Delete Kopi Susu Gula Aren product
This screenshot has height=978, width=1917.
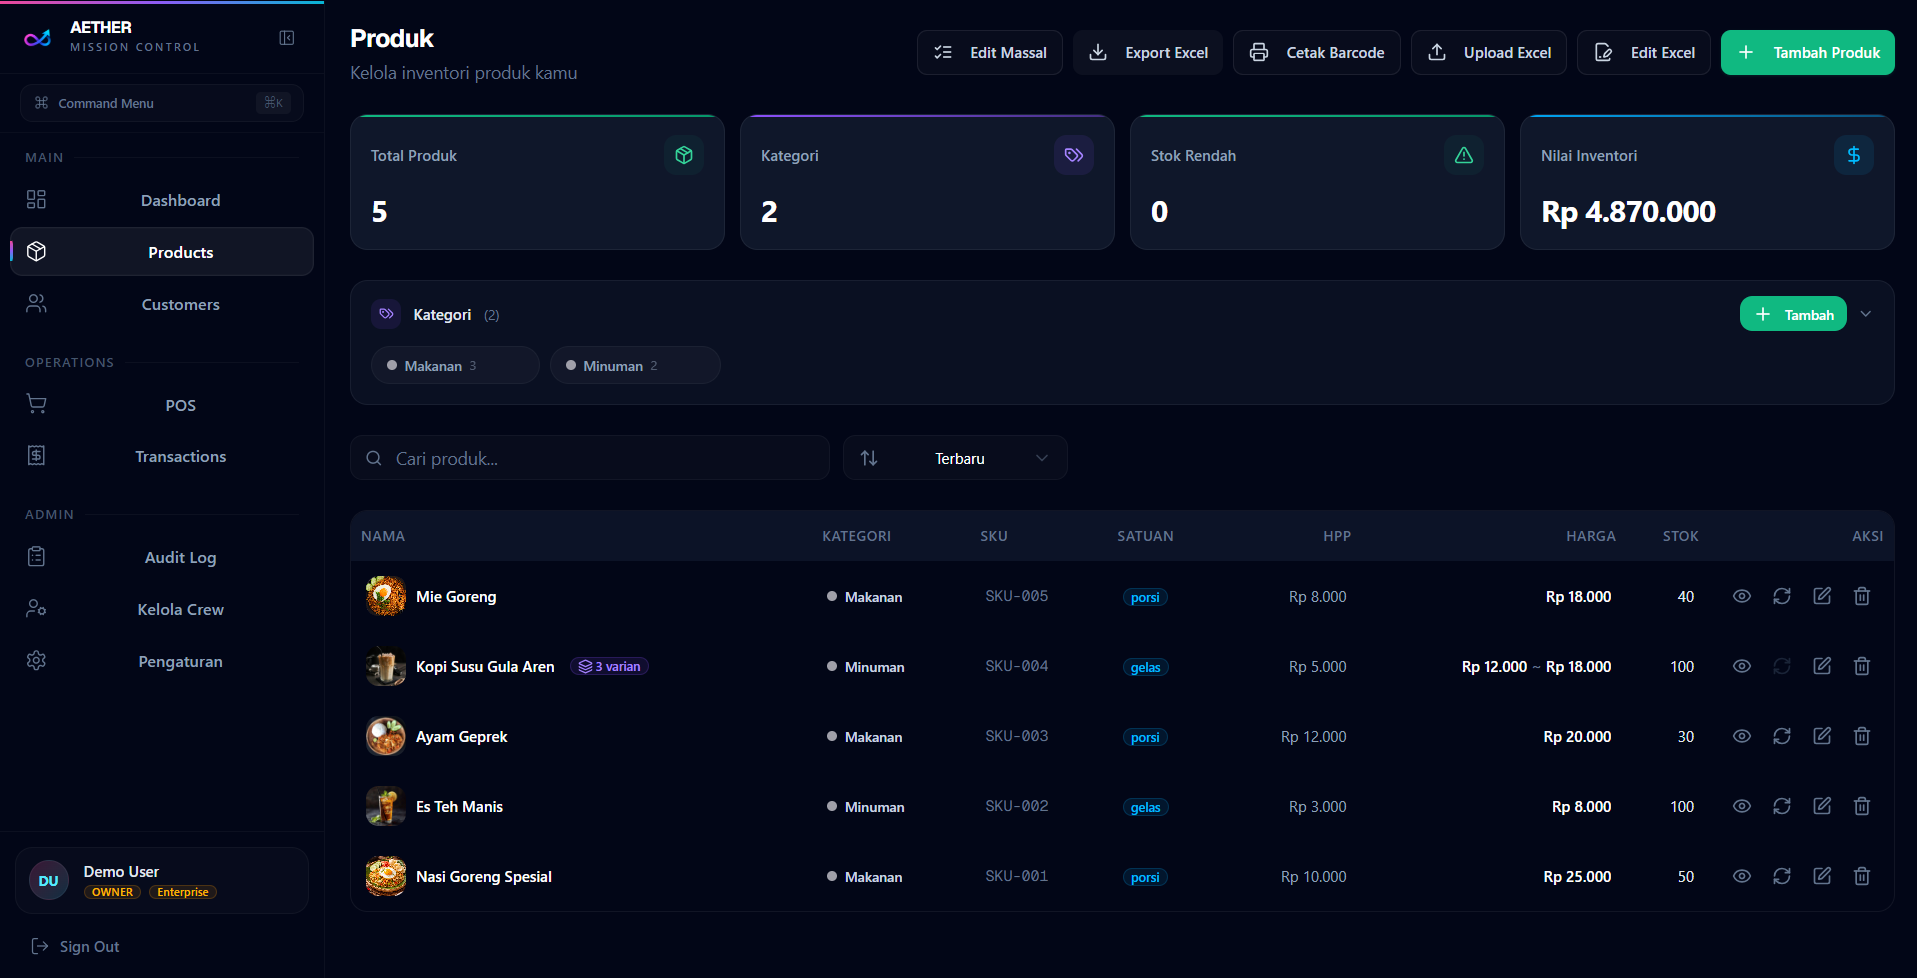pyautogui.click(x=1862, y=666)
